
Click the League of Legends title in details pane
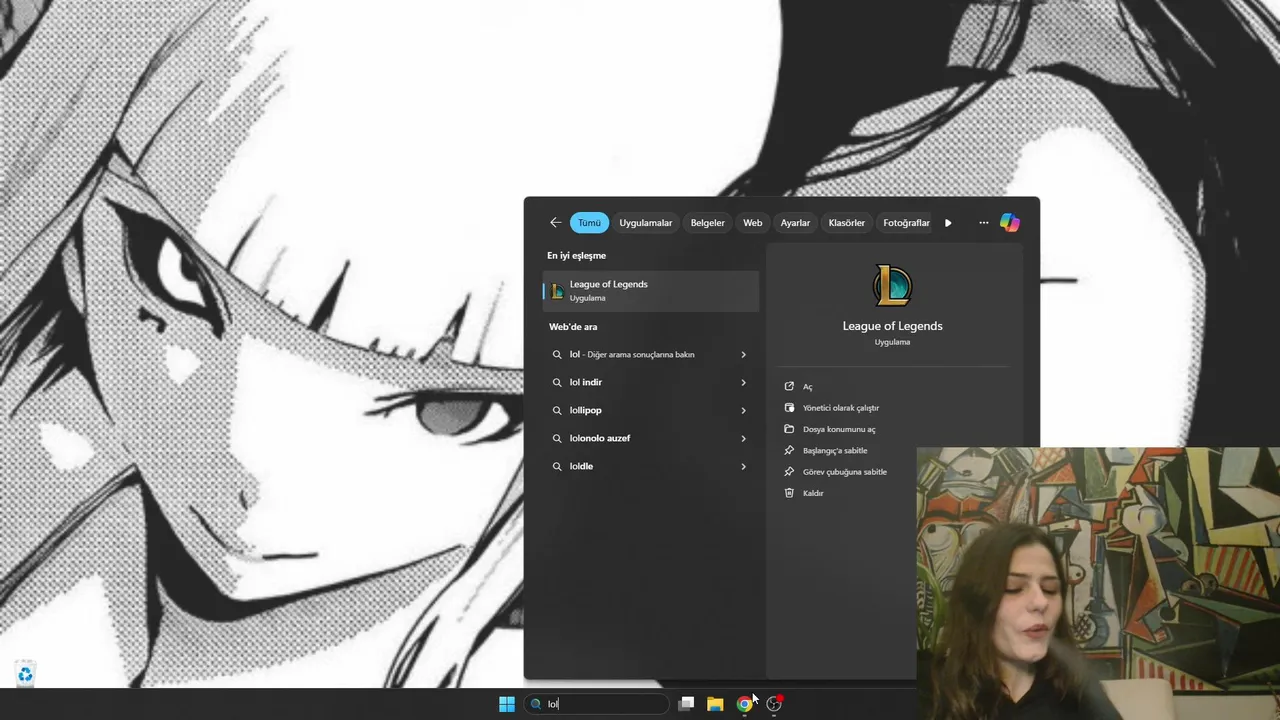tap(892, 326)
